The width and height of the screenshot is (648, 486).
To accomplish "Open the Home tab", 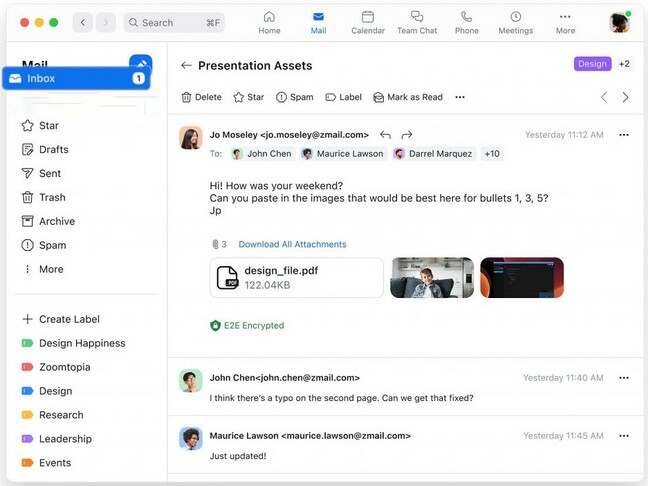I will (x=269, y=22).
